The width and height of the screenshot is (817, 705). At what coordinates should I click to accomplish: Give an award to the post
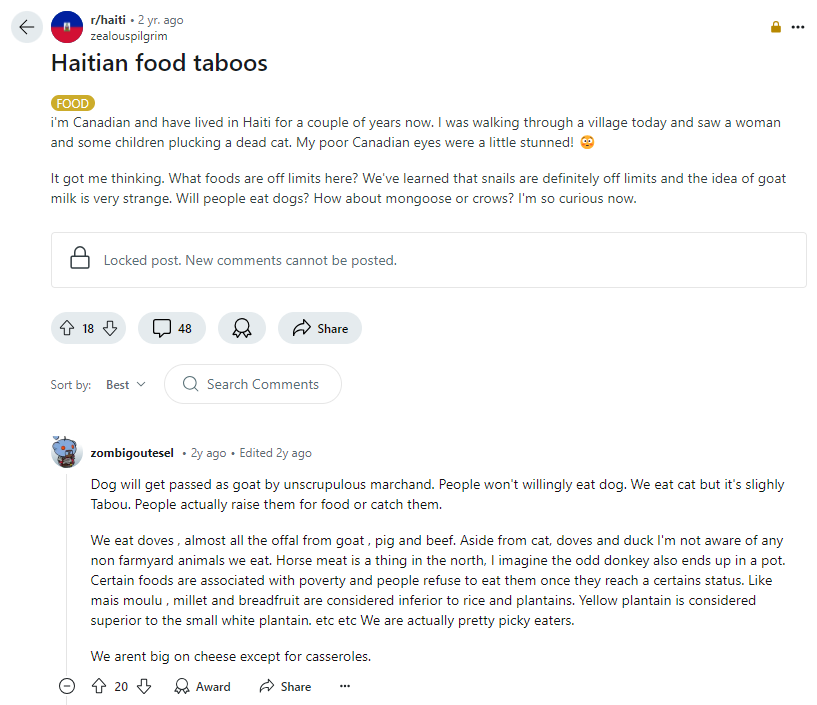(241, 328)
